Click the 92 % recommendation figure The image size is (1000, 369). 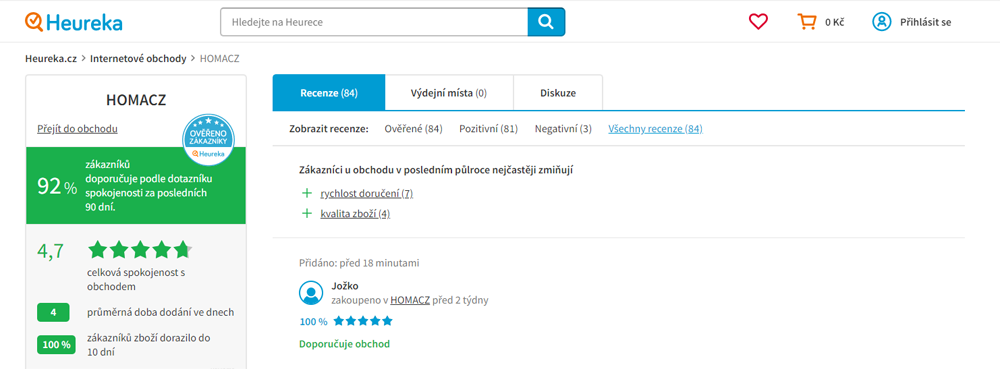click(x=57, y=186)
